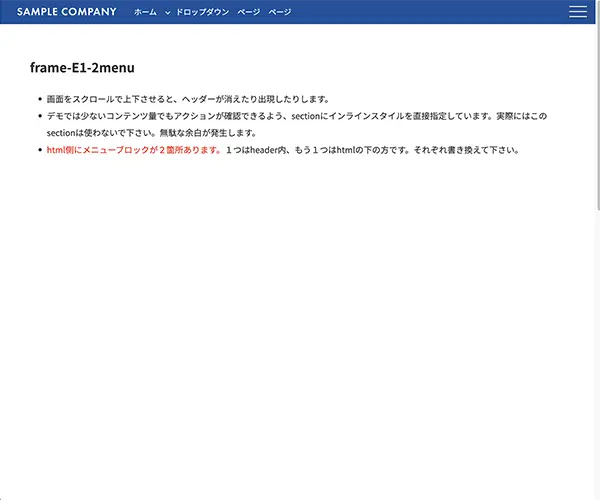600x500 pixels.
Task: Click the bullet dot of the first list item
Action: click(39, 99)
